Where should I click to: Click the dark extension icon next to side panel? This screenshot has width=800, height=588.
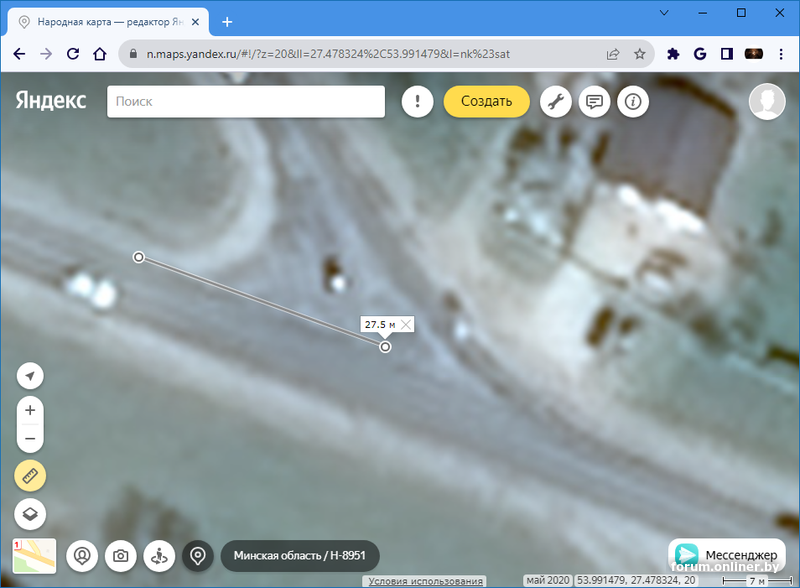coord(754,54)
